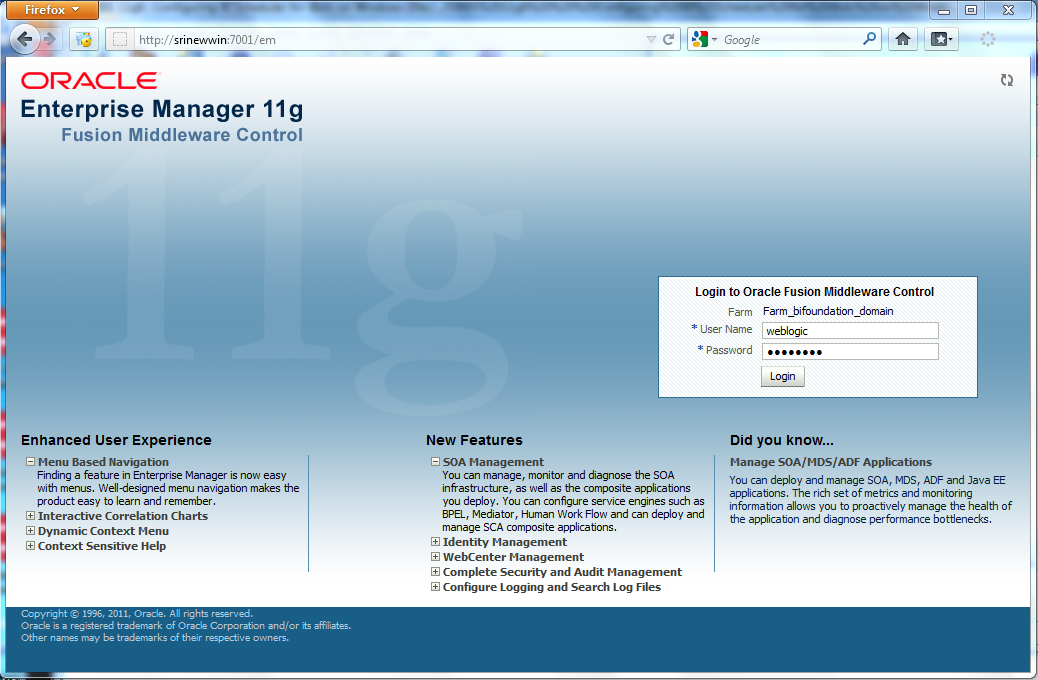Focus the URL address field

tap(391, 40)
